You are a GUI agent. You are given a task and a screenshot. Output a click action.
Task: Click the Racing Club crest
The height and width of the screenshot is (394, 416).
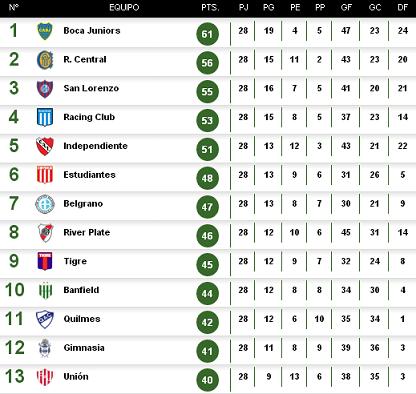(x=45, y=117)
